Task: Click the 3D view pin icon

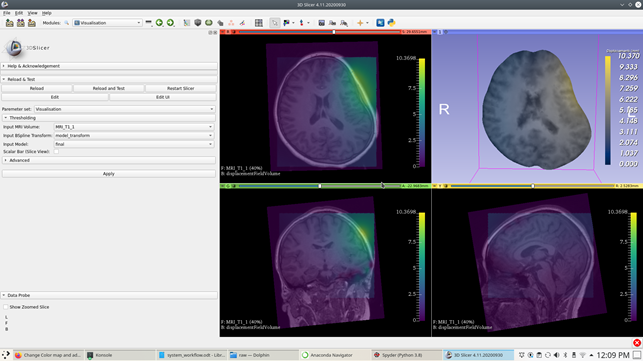Action: click(x=435, y=32)
